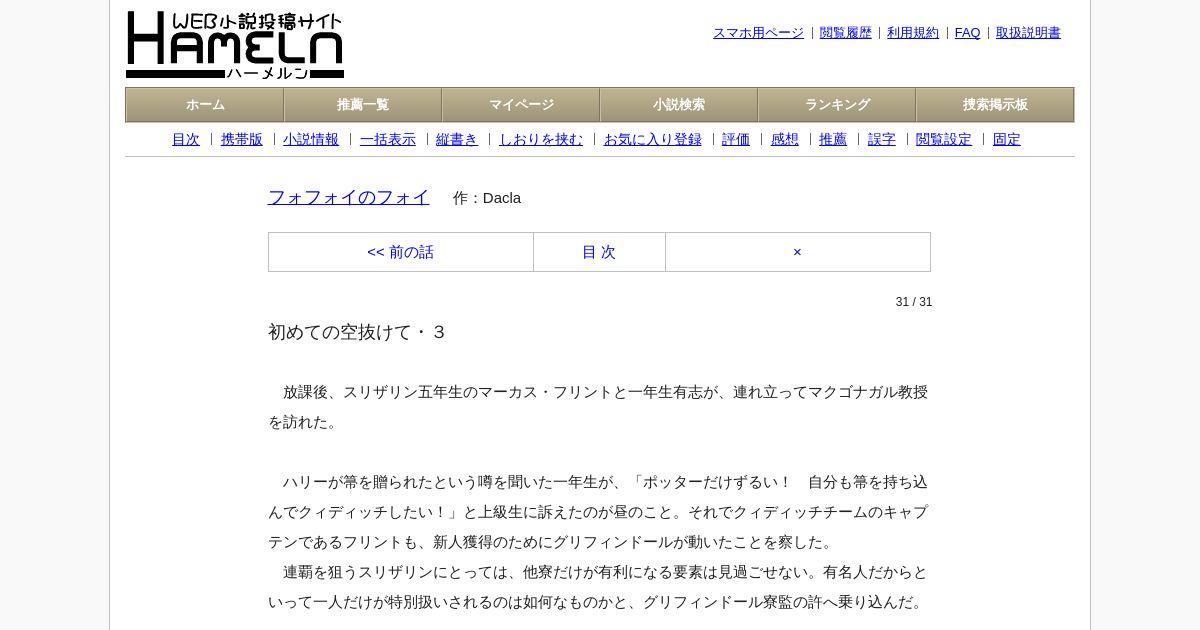Click the × next-chapter cell
The height and width of the screenshot is (630, 1200).
pyautogui.click(x=798, y=252)
